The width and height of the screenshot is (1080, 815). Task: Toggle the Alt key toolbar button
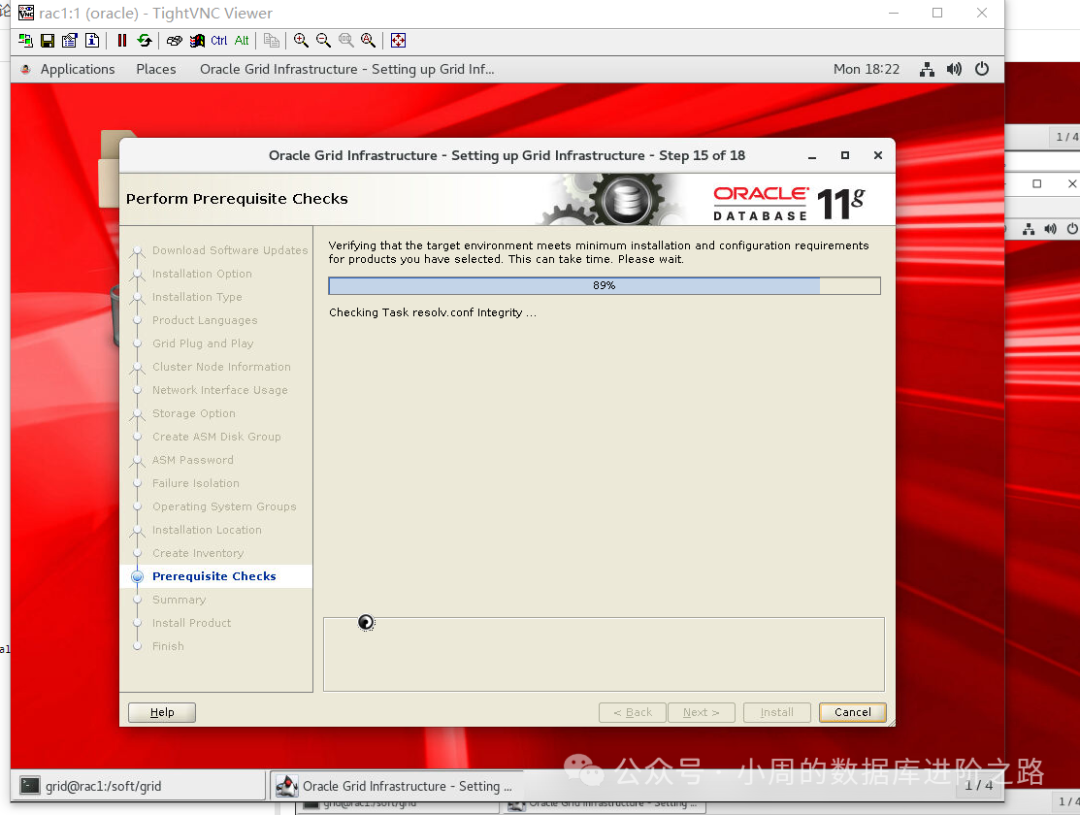click(241, 41)
